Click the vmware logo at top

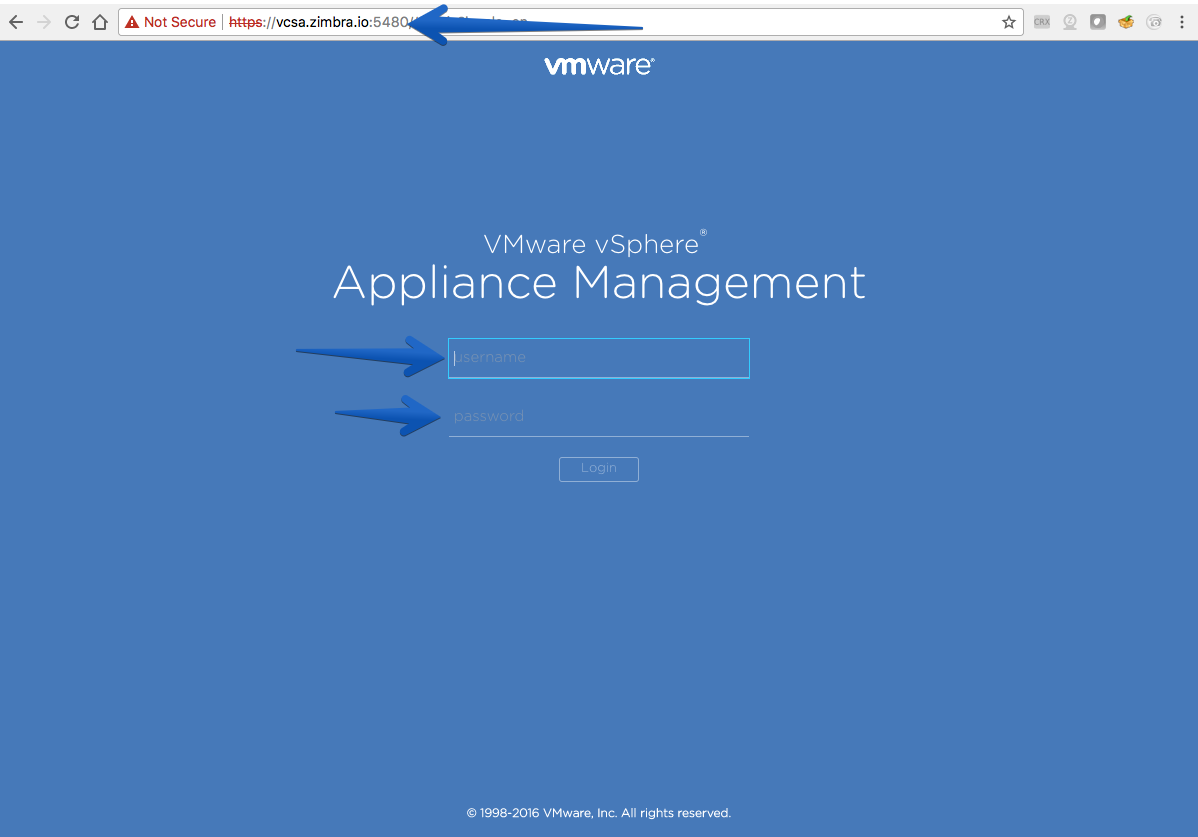599,66
